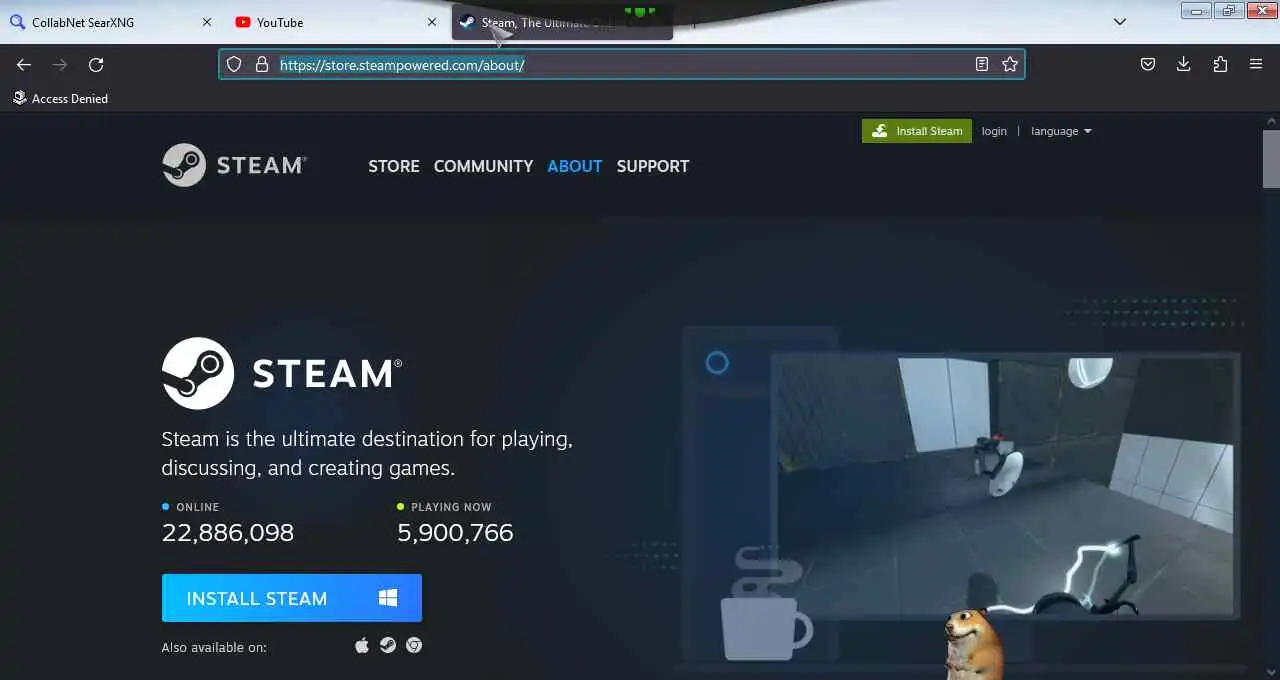Toggle reader view icon in address bar
Screen dimensions: 1280x680
[x=982, y=64]
